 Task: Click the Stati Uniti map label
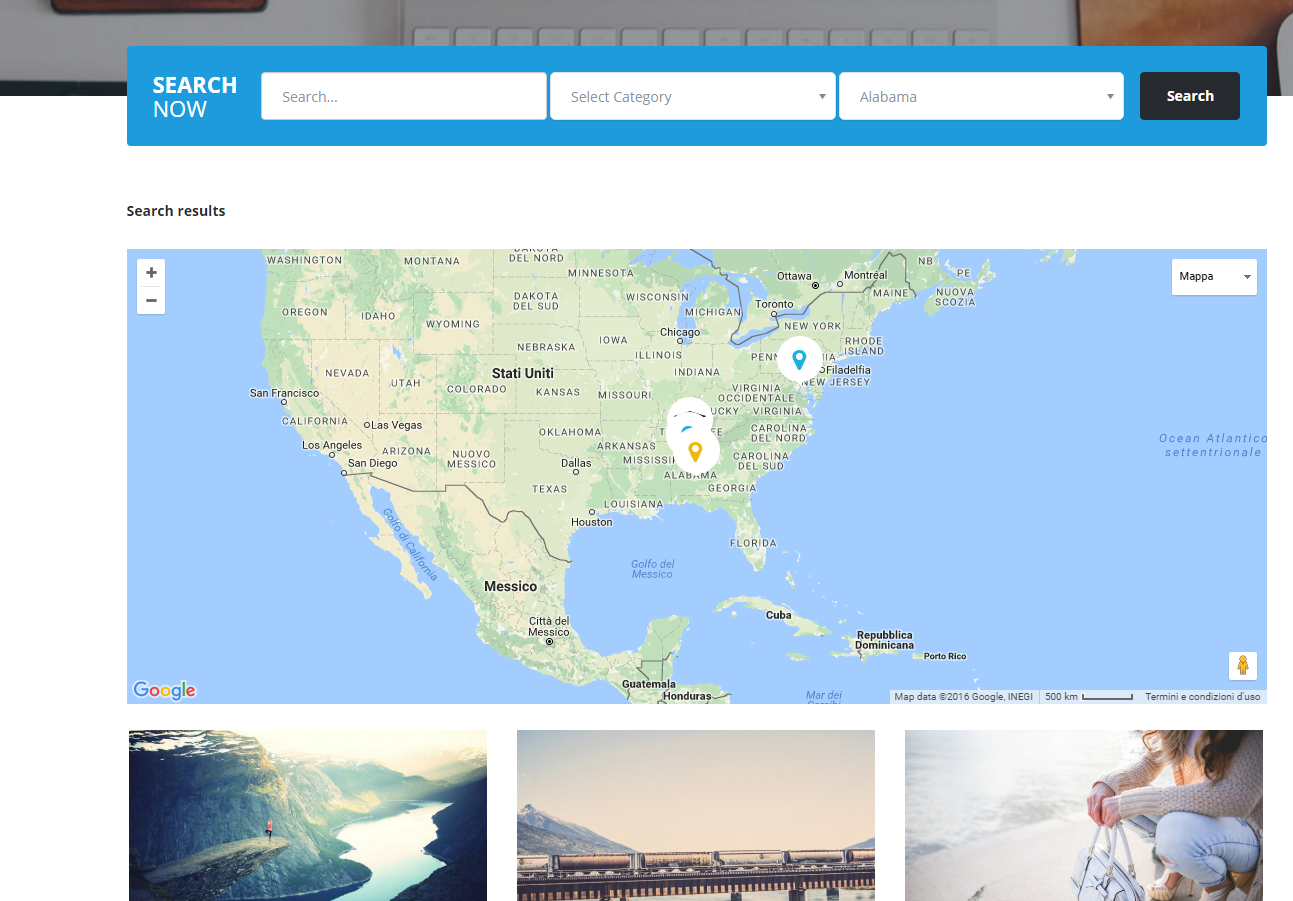(522, 373)
